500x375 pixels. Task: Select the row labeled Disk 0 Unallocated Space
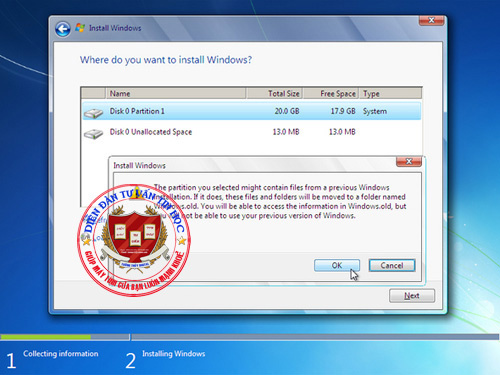pyautogui.click(x=252, y=132)
